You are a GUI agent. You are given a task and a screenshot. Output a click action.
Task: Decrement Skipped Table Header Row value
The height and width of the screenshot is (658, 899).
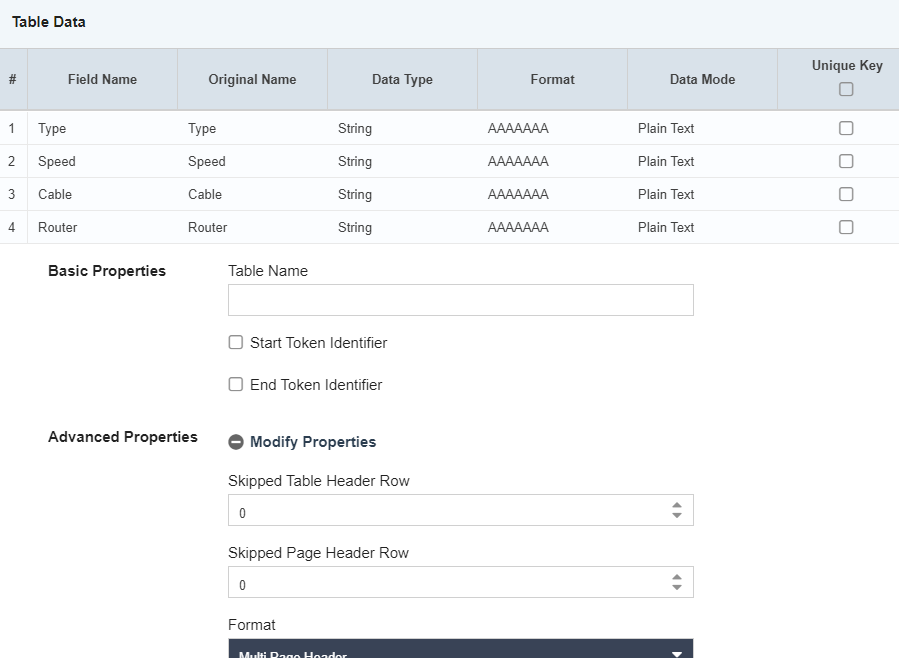[x=677, y=516]
